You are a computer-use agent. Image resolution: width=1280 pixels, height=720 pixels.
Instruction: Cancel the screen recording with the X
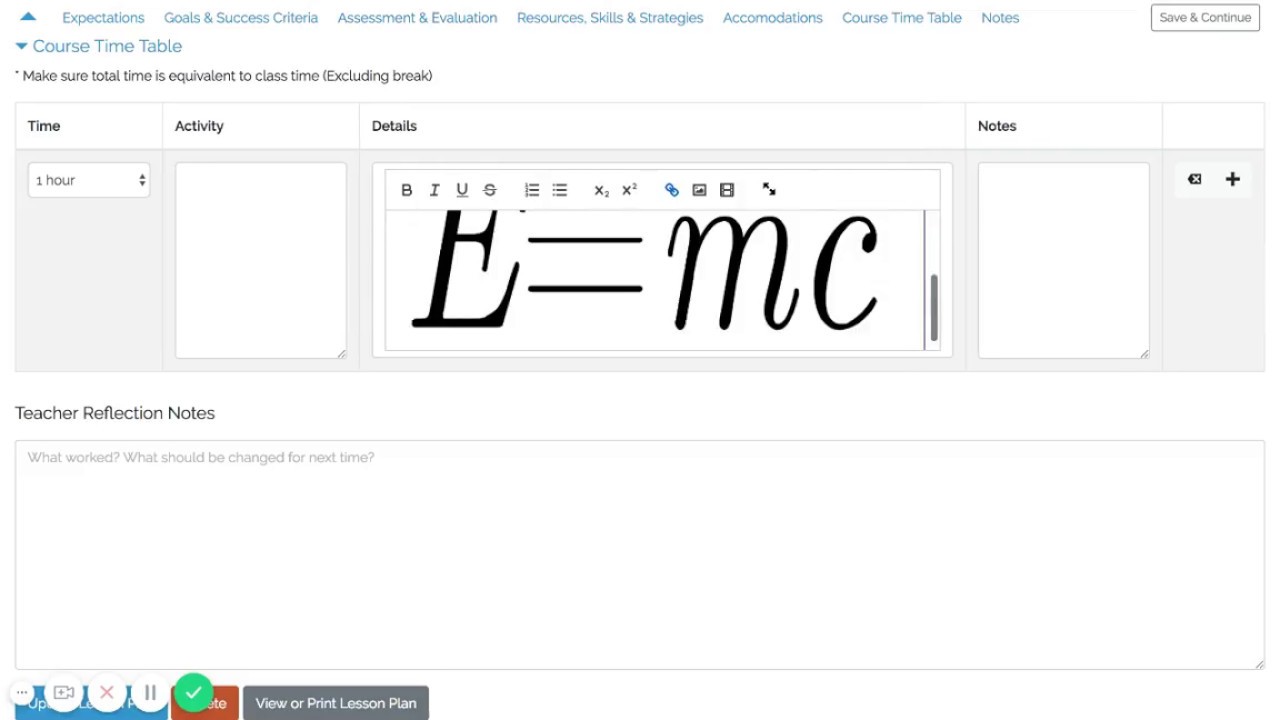point(107,692)
